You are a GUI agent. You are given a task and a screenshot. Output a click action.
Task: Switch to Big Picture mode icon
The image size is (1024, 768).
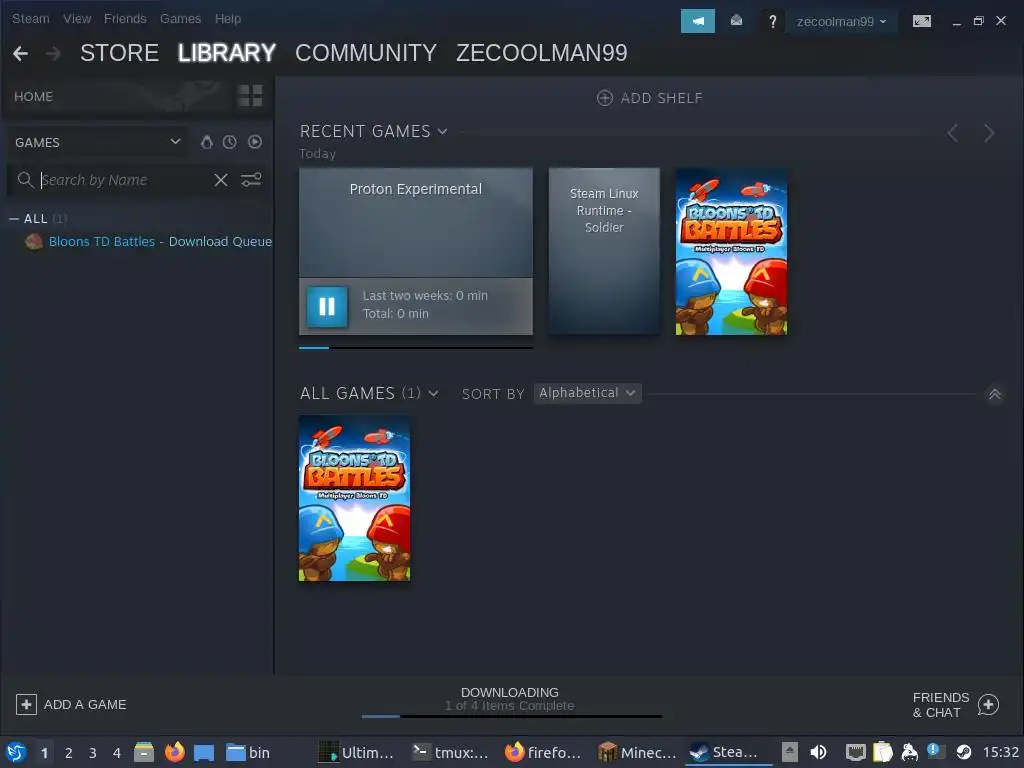click(x=921, y=21)
